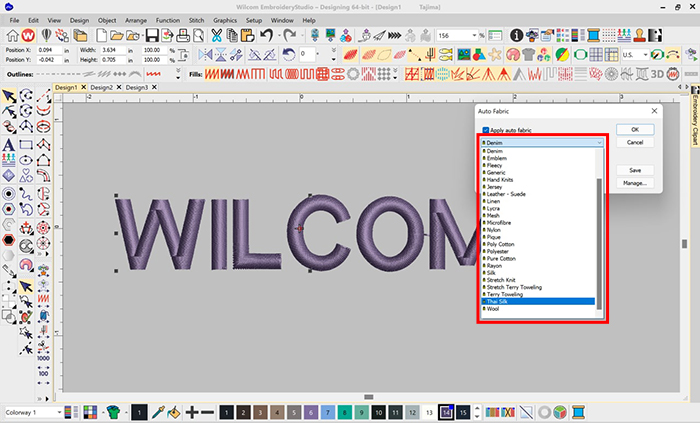Open the File menu

14,21
